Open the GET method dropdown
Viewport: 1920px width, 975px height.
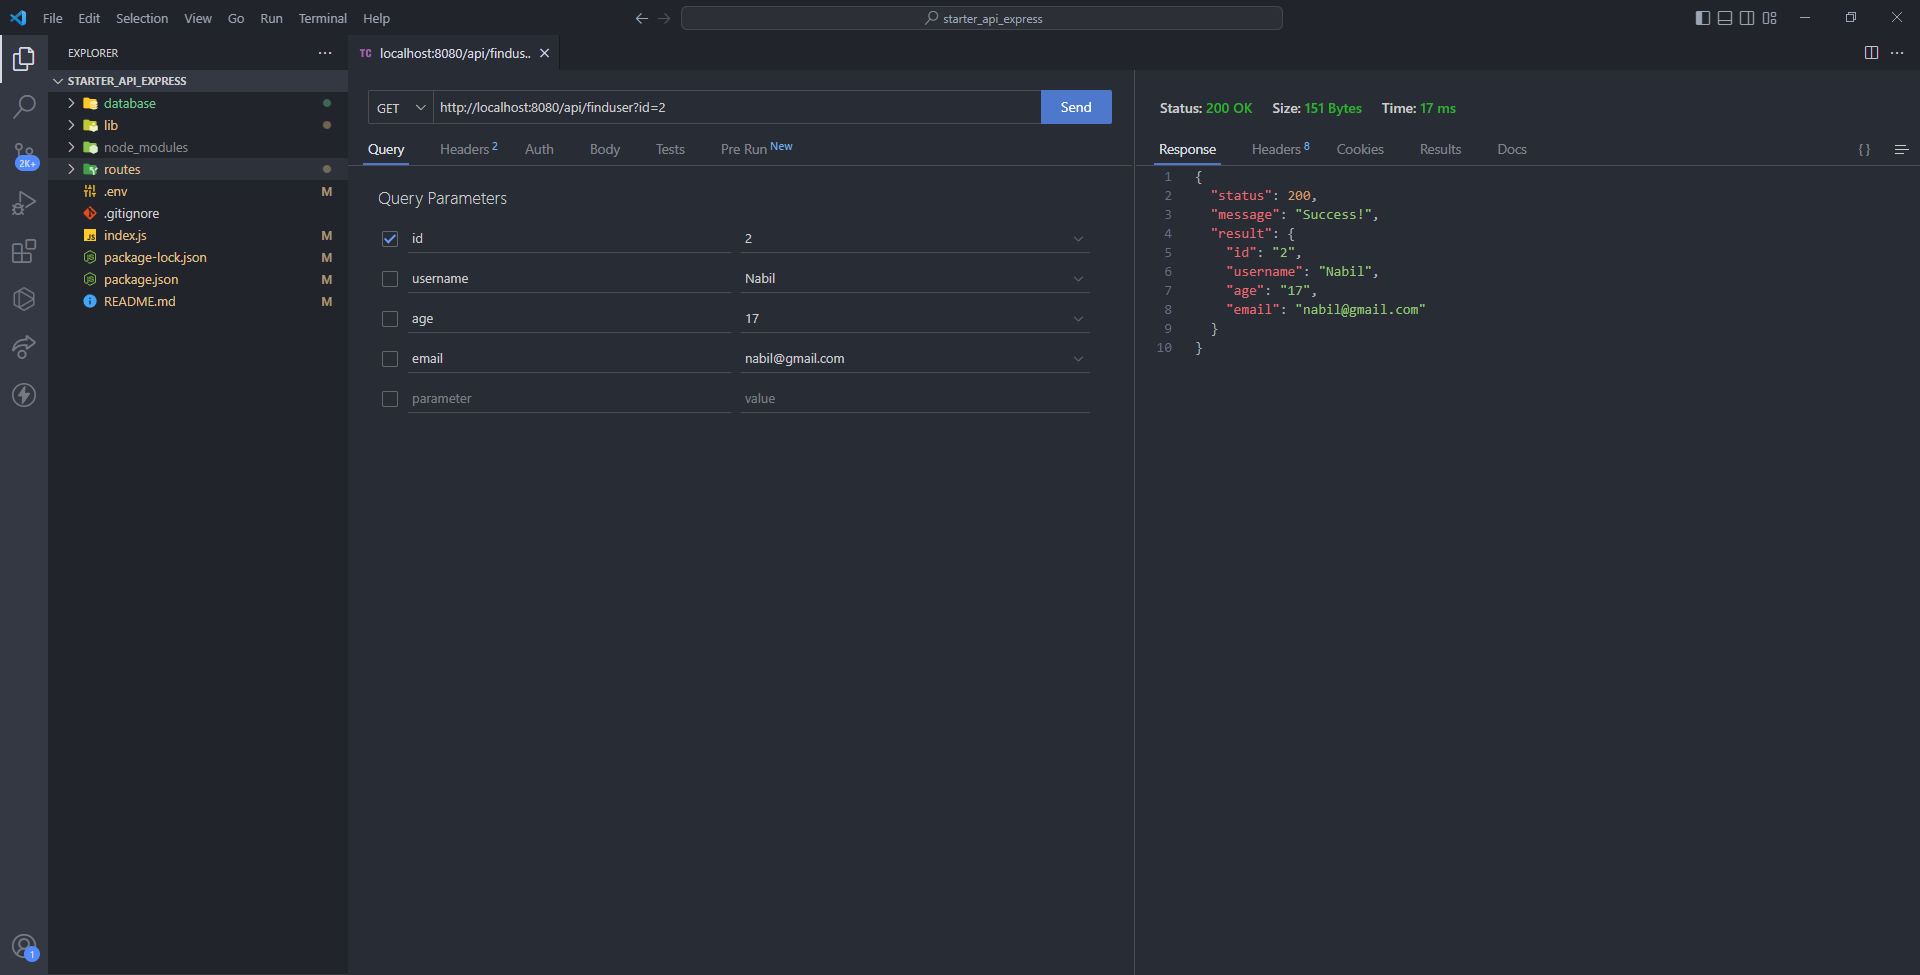coord(401,108)
